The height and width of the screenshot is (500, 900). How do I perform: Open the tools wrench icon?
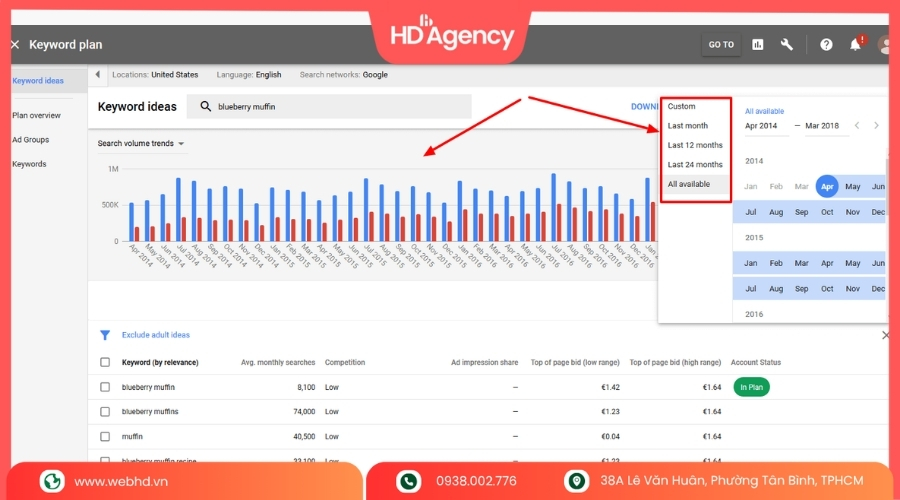tap(786, 45)
